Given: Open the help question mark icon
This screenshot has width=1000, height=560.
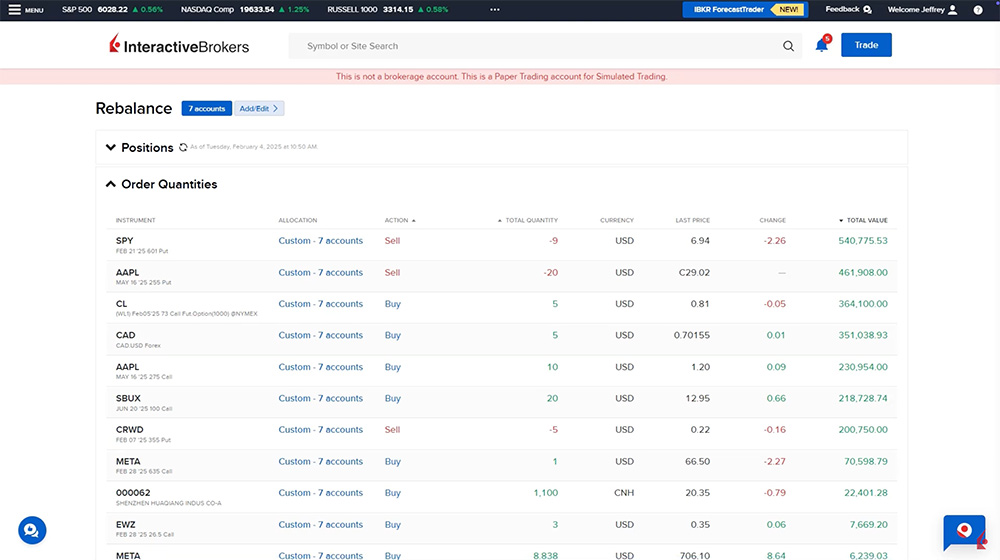Looking at the screenshot, I should (x=977, y=10).
